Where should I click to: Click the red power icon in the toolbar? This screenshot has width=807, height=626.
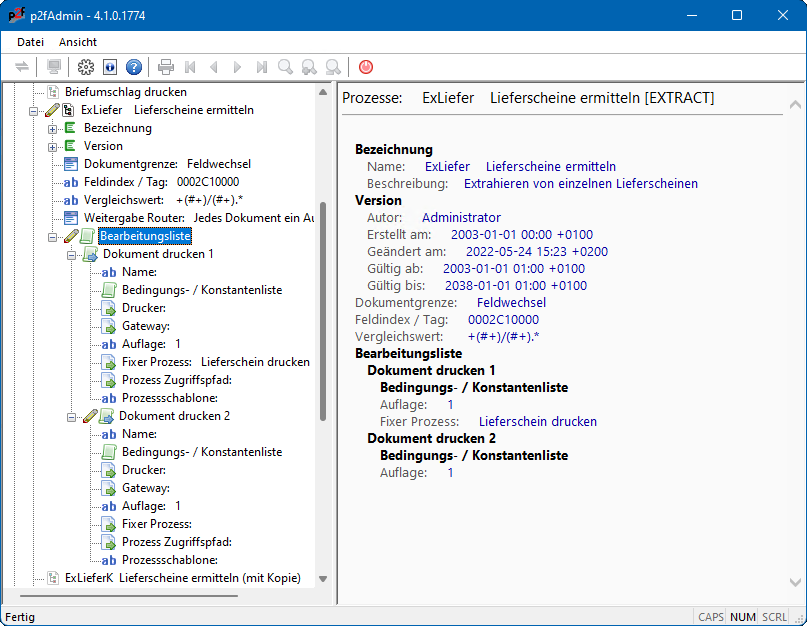coord(366,67)
